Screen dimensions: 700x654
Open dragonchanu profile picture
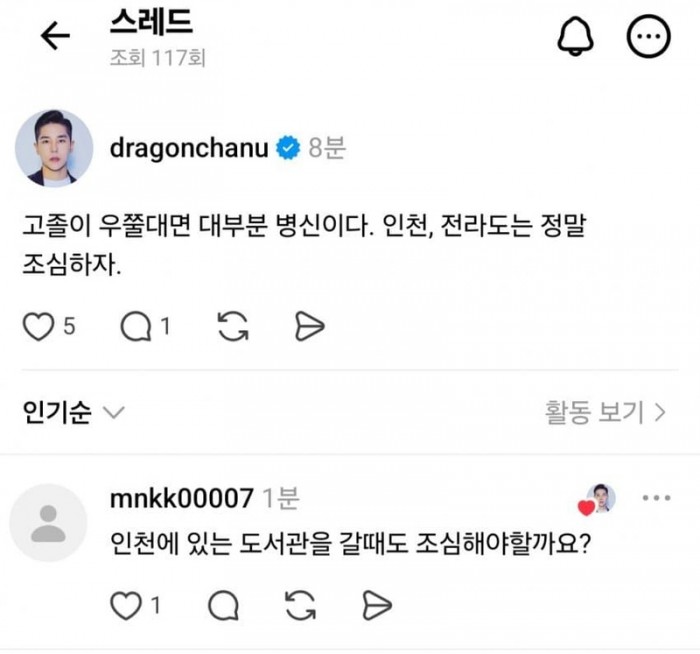54,148
